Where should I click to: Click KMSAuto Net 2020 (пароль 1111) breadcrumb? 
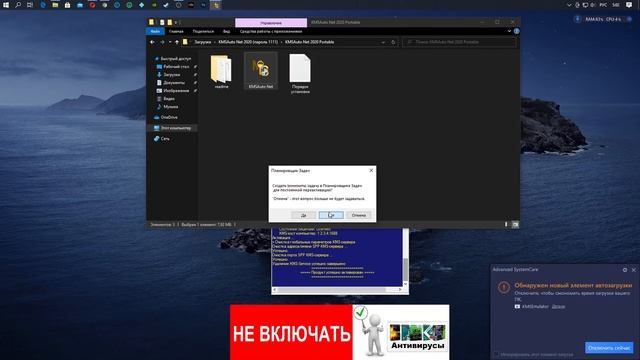[x=248, y=42]
